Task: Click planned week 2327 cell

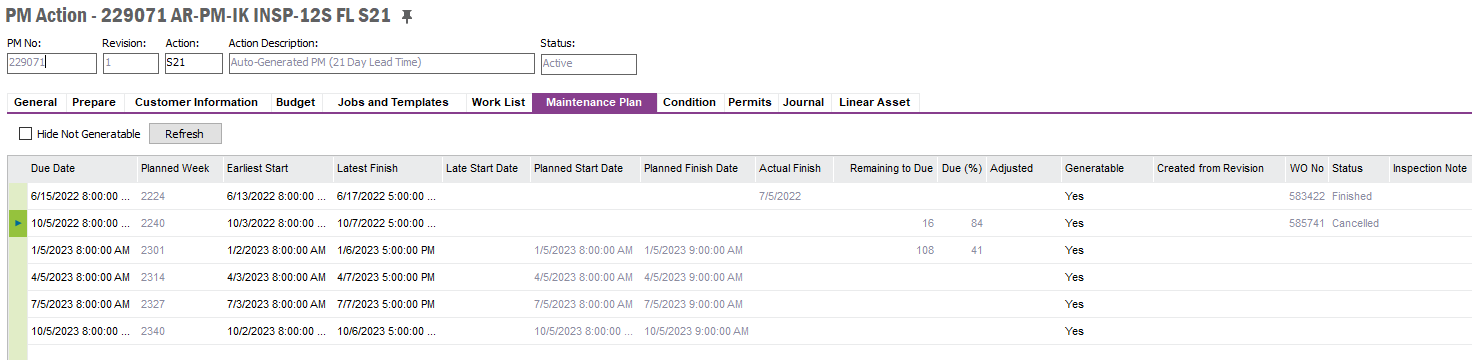Action: coord(180,304)
